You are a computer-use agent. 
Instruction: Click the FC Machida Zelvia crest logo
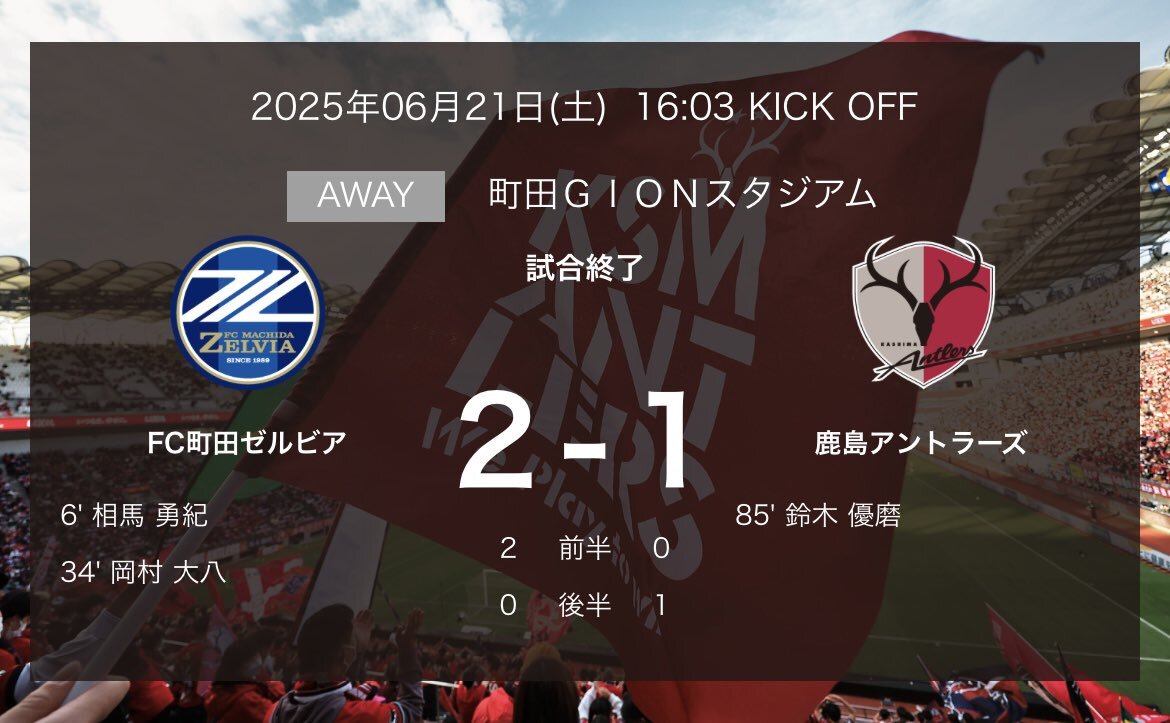click(247, 313)
